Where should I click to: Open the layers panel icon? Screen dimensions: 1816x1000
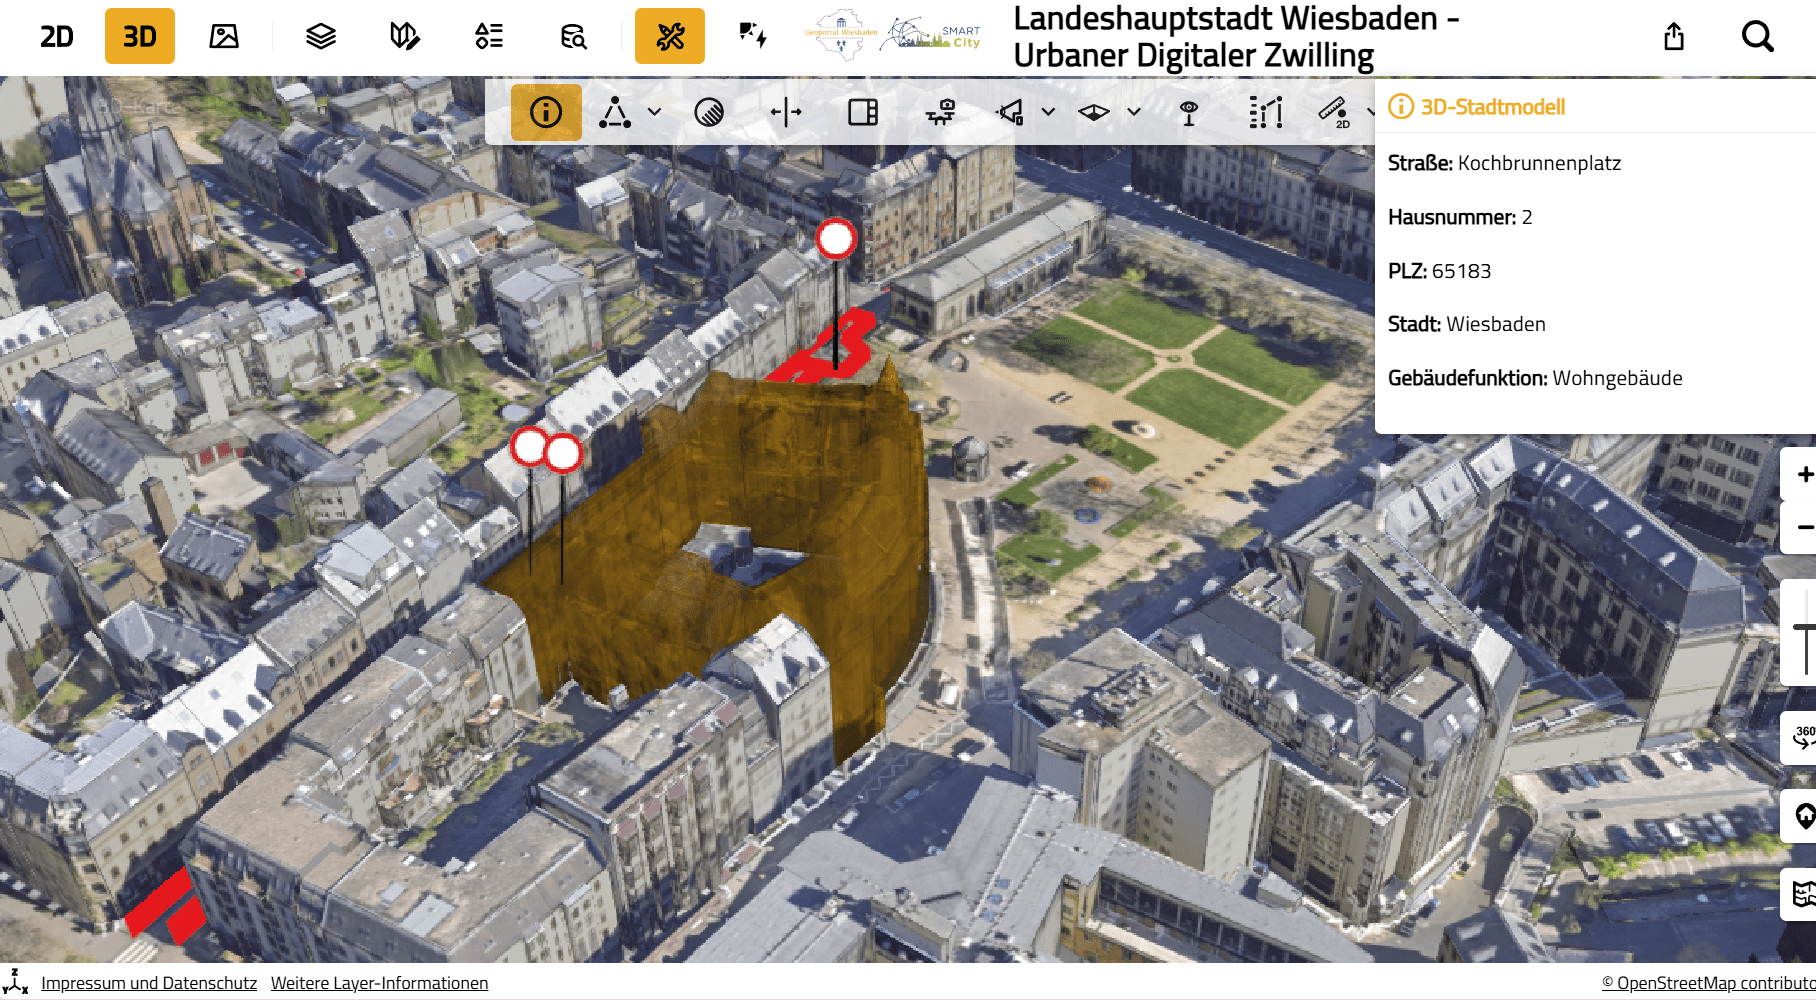click(x=319, y=36)
